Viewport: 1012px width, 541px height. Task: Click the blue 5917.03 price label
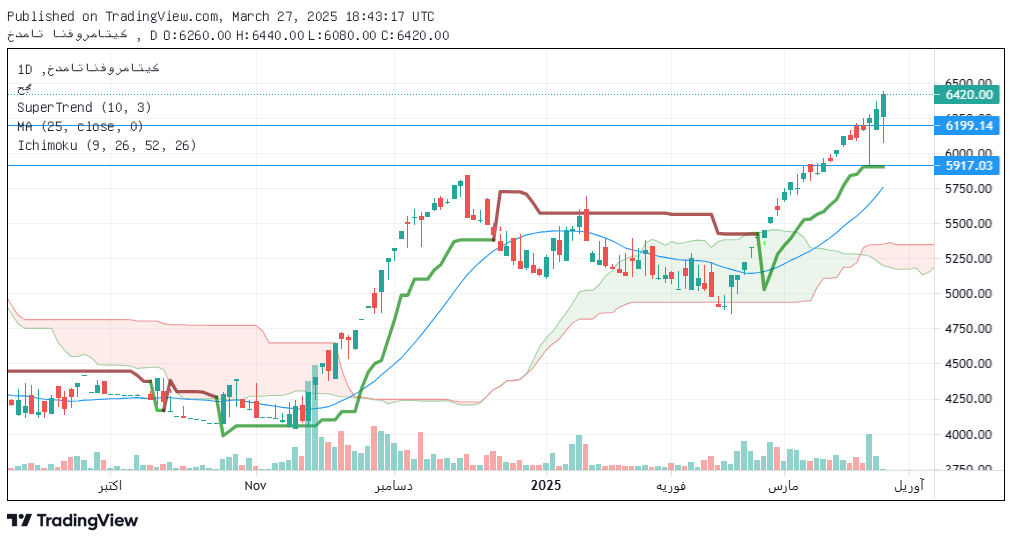968,165
